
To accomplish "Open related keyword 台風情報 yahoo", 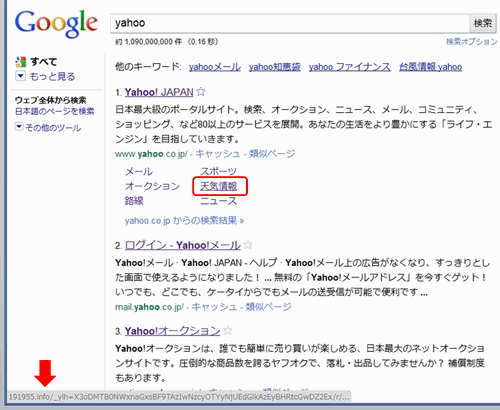I will click(431, 67).
